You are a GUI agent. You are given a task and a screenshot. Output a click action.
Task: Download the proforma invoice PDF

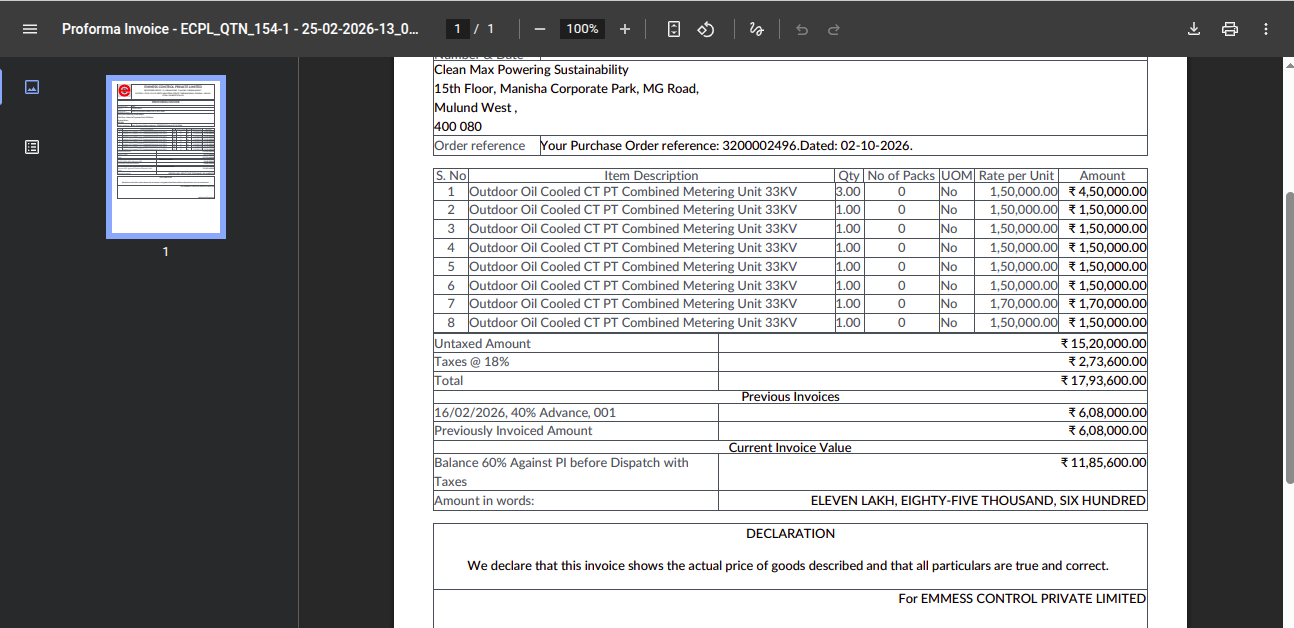[x=1193, y=29]
